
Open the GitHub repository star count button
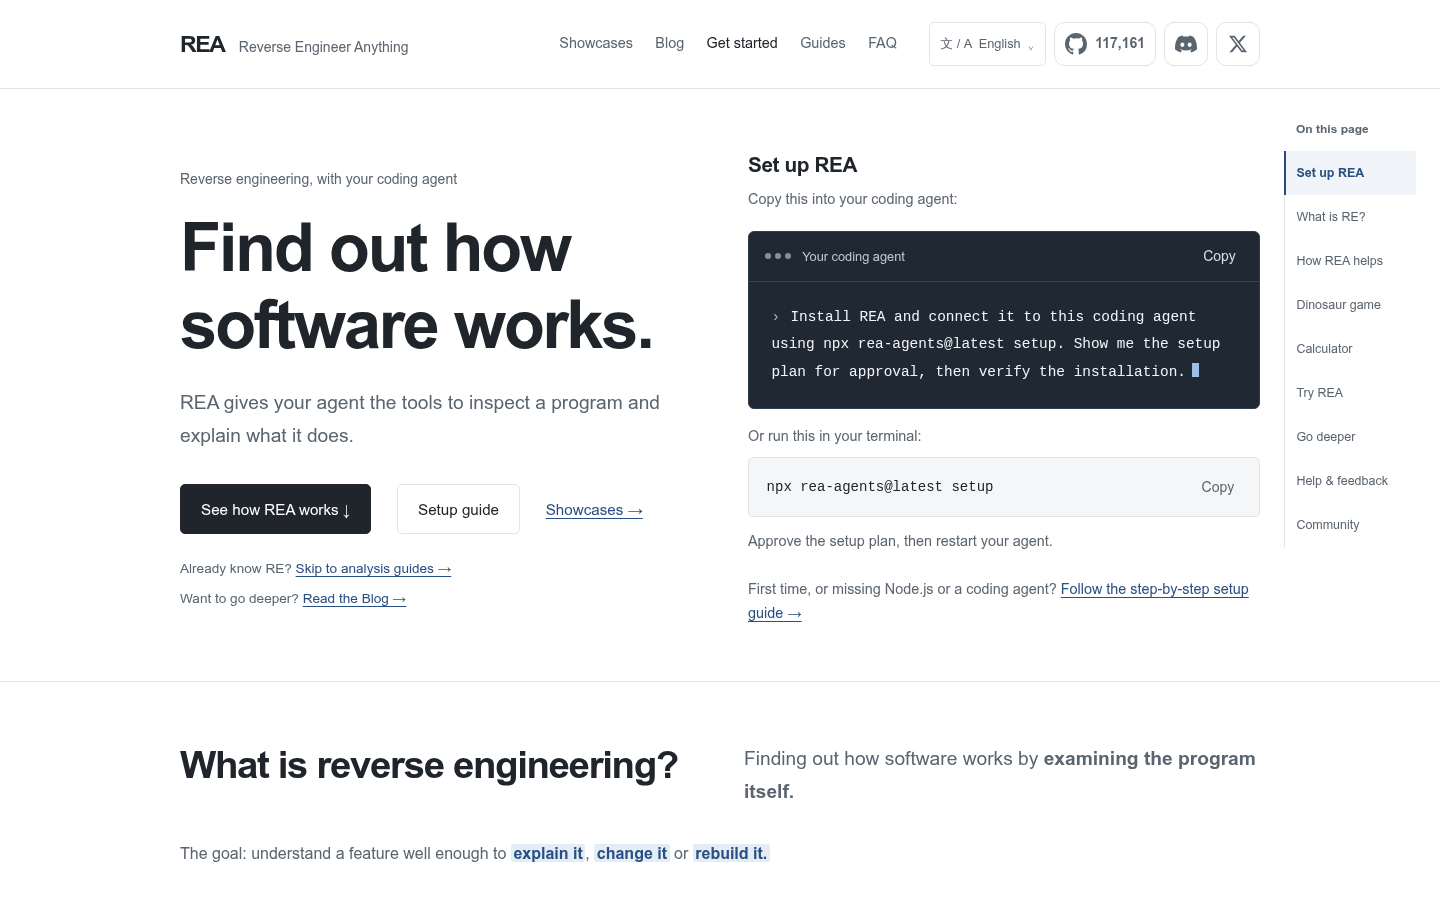pos(1105,44)
